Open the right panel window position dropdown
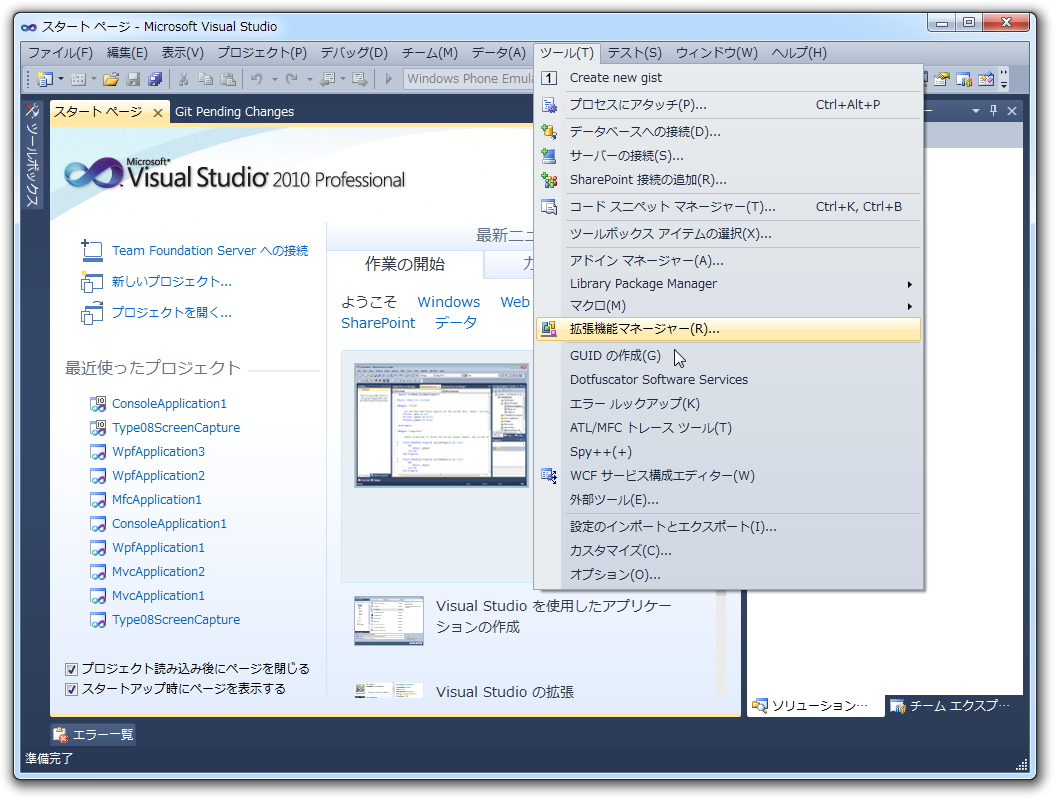 click(975, 111)
